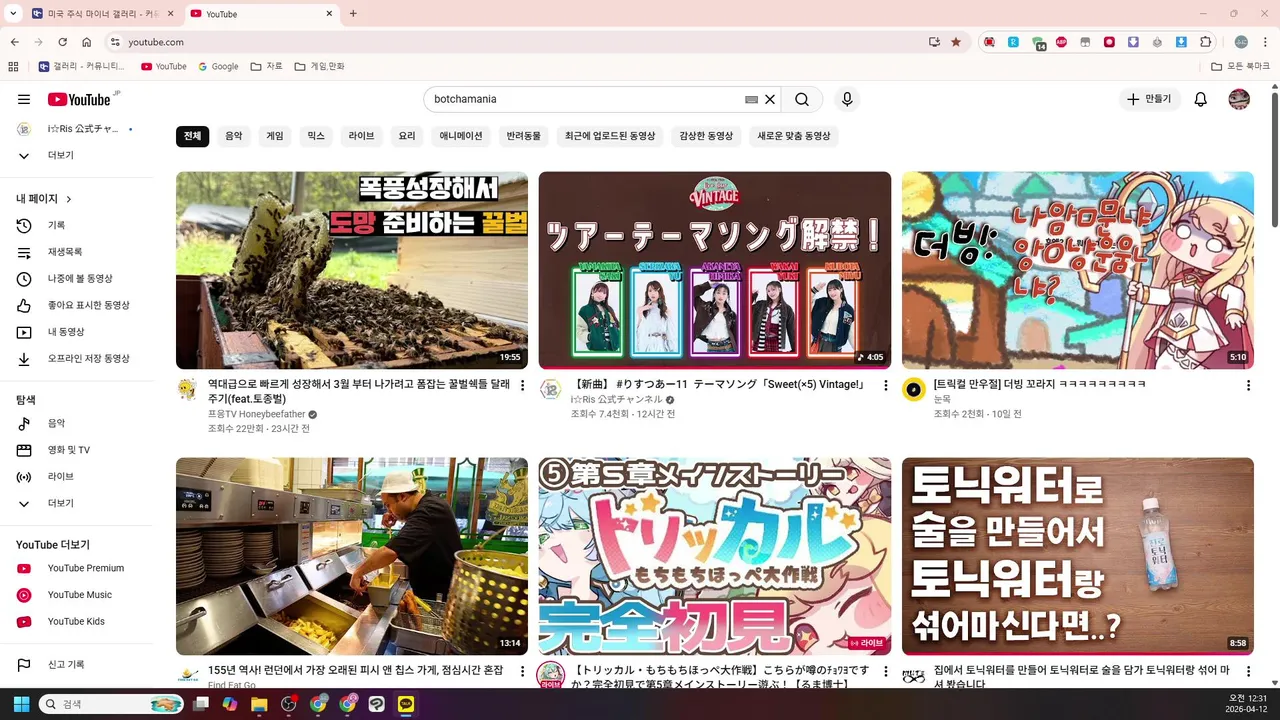Open the 토닉워터 video thumbnail

click(x=1077, y=556)
